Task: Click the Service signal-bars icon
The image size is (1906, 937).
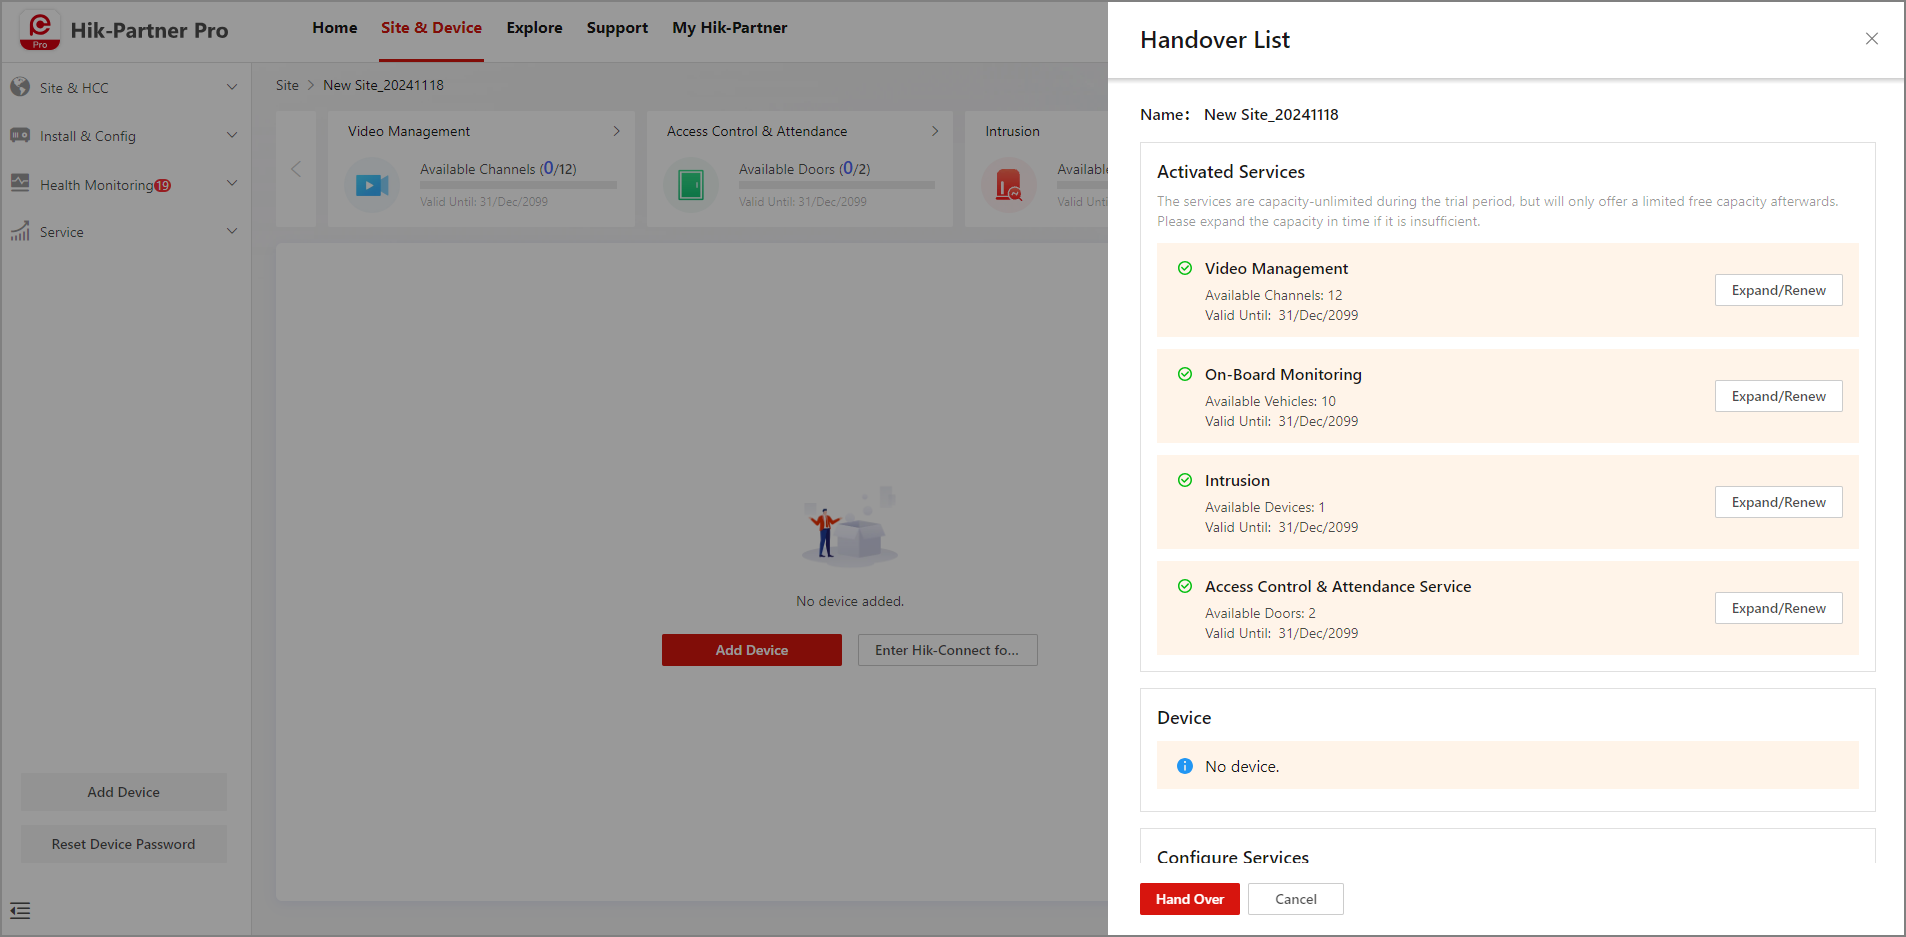Action: tap(20, 231)
